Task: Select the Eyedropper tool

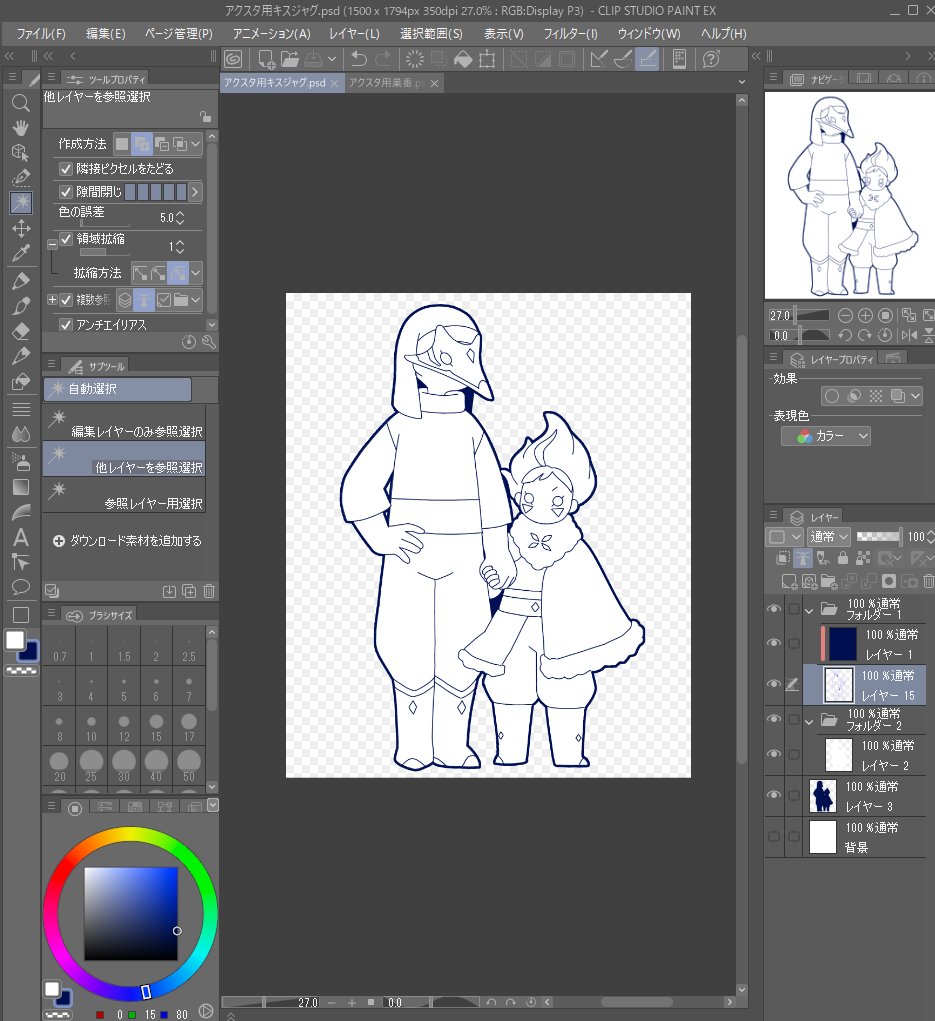Action: click(21, 253)
